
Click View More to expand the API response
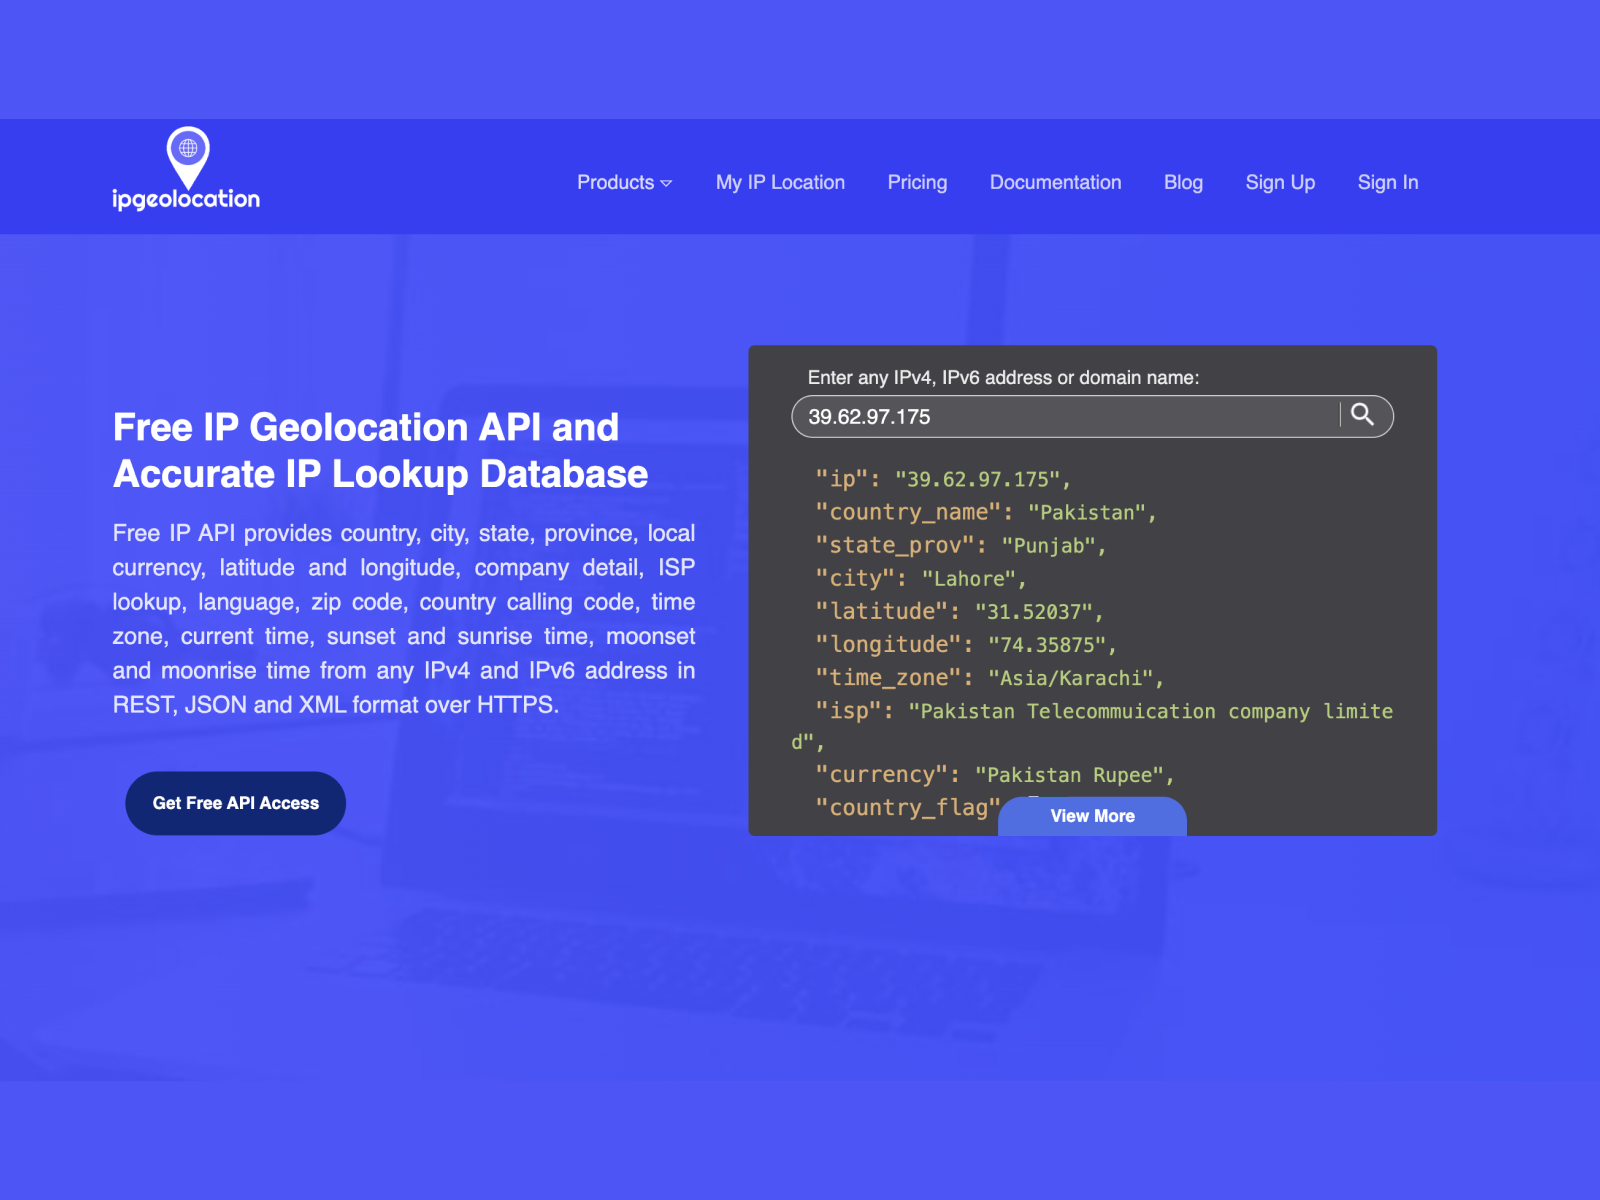1092,816
